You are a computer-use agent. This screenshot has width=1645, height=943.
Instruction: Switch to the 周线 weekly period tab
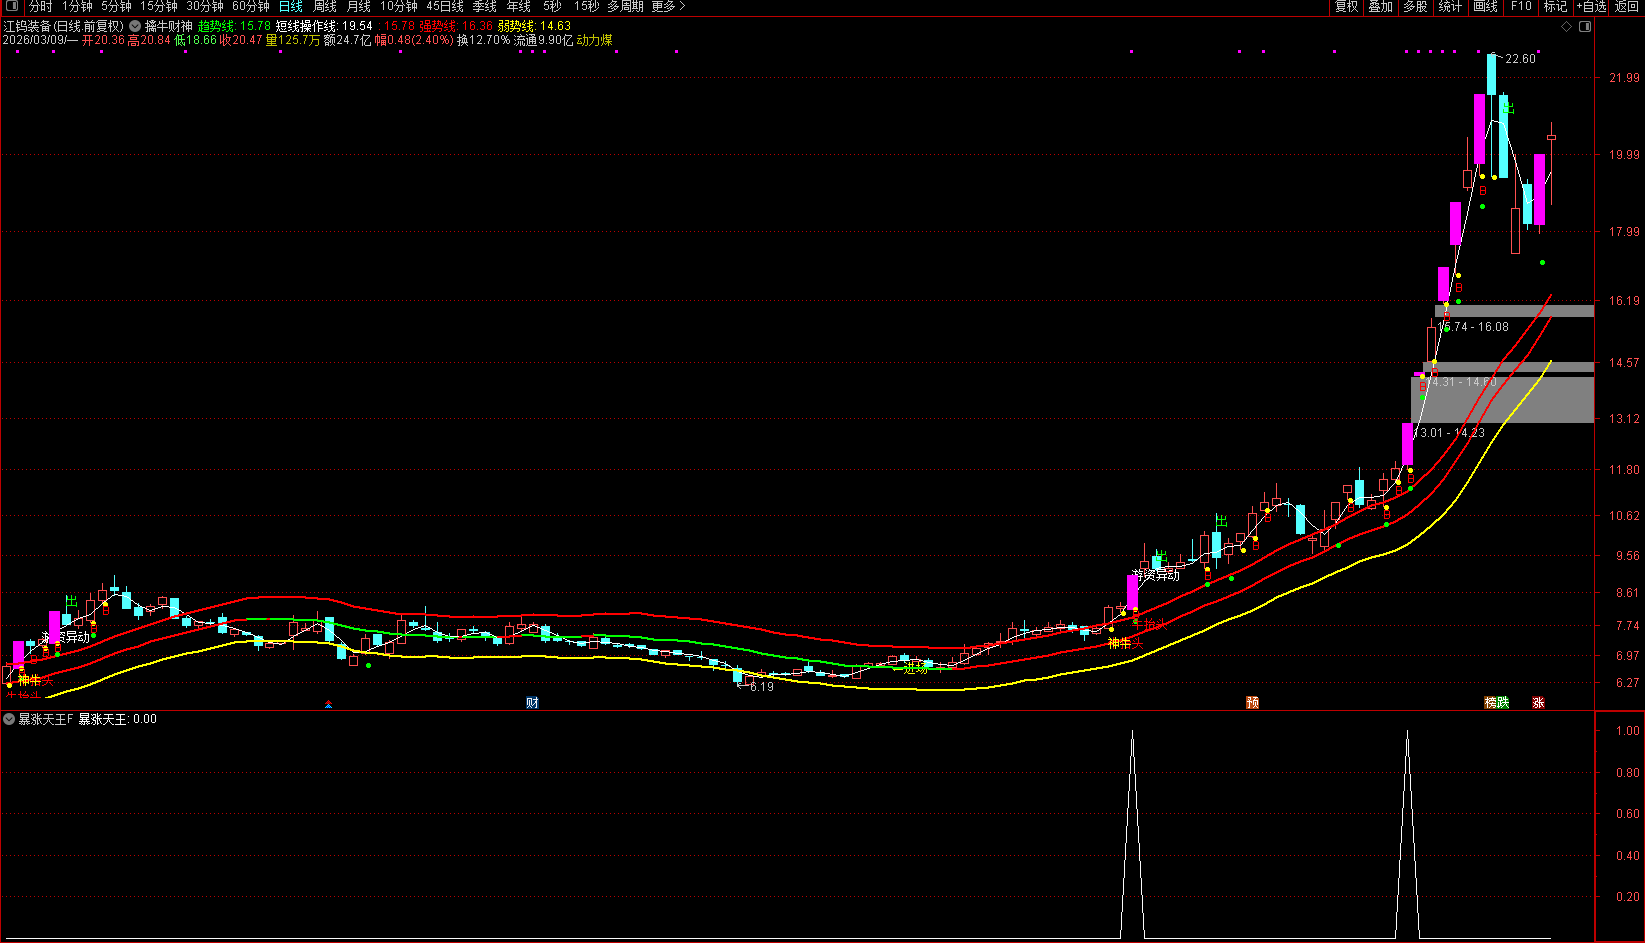325,7
